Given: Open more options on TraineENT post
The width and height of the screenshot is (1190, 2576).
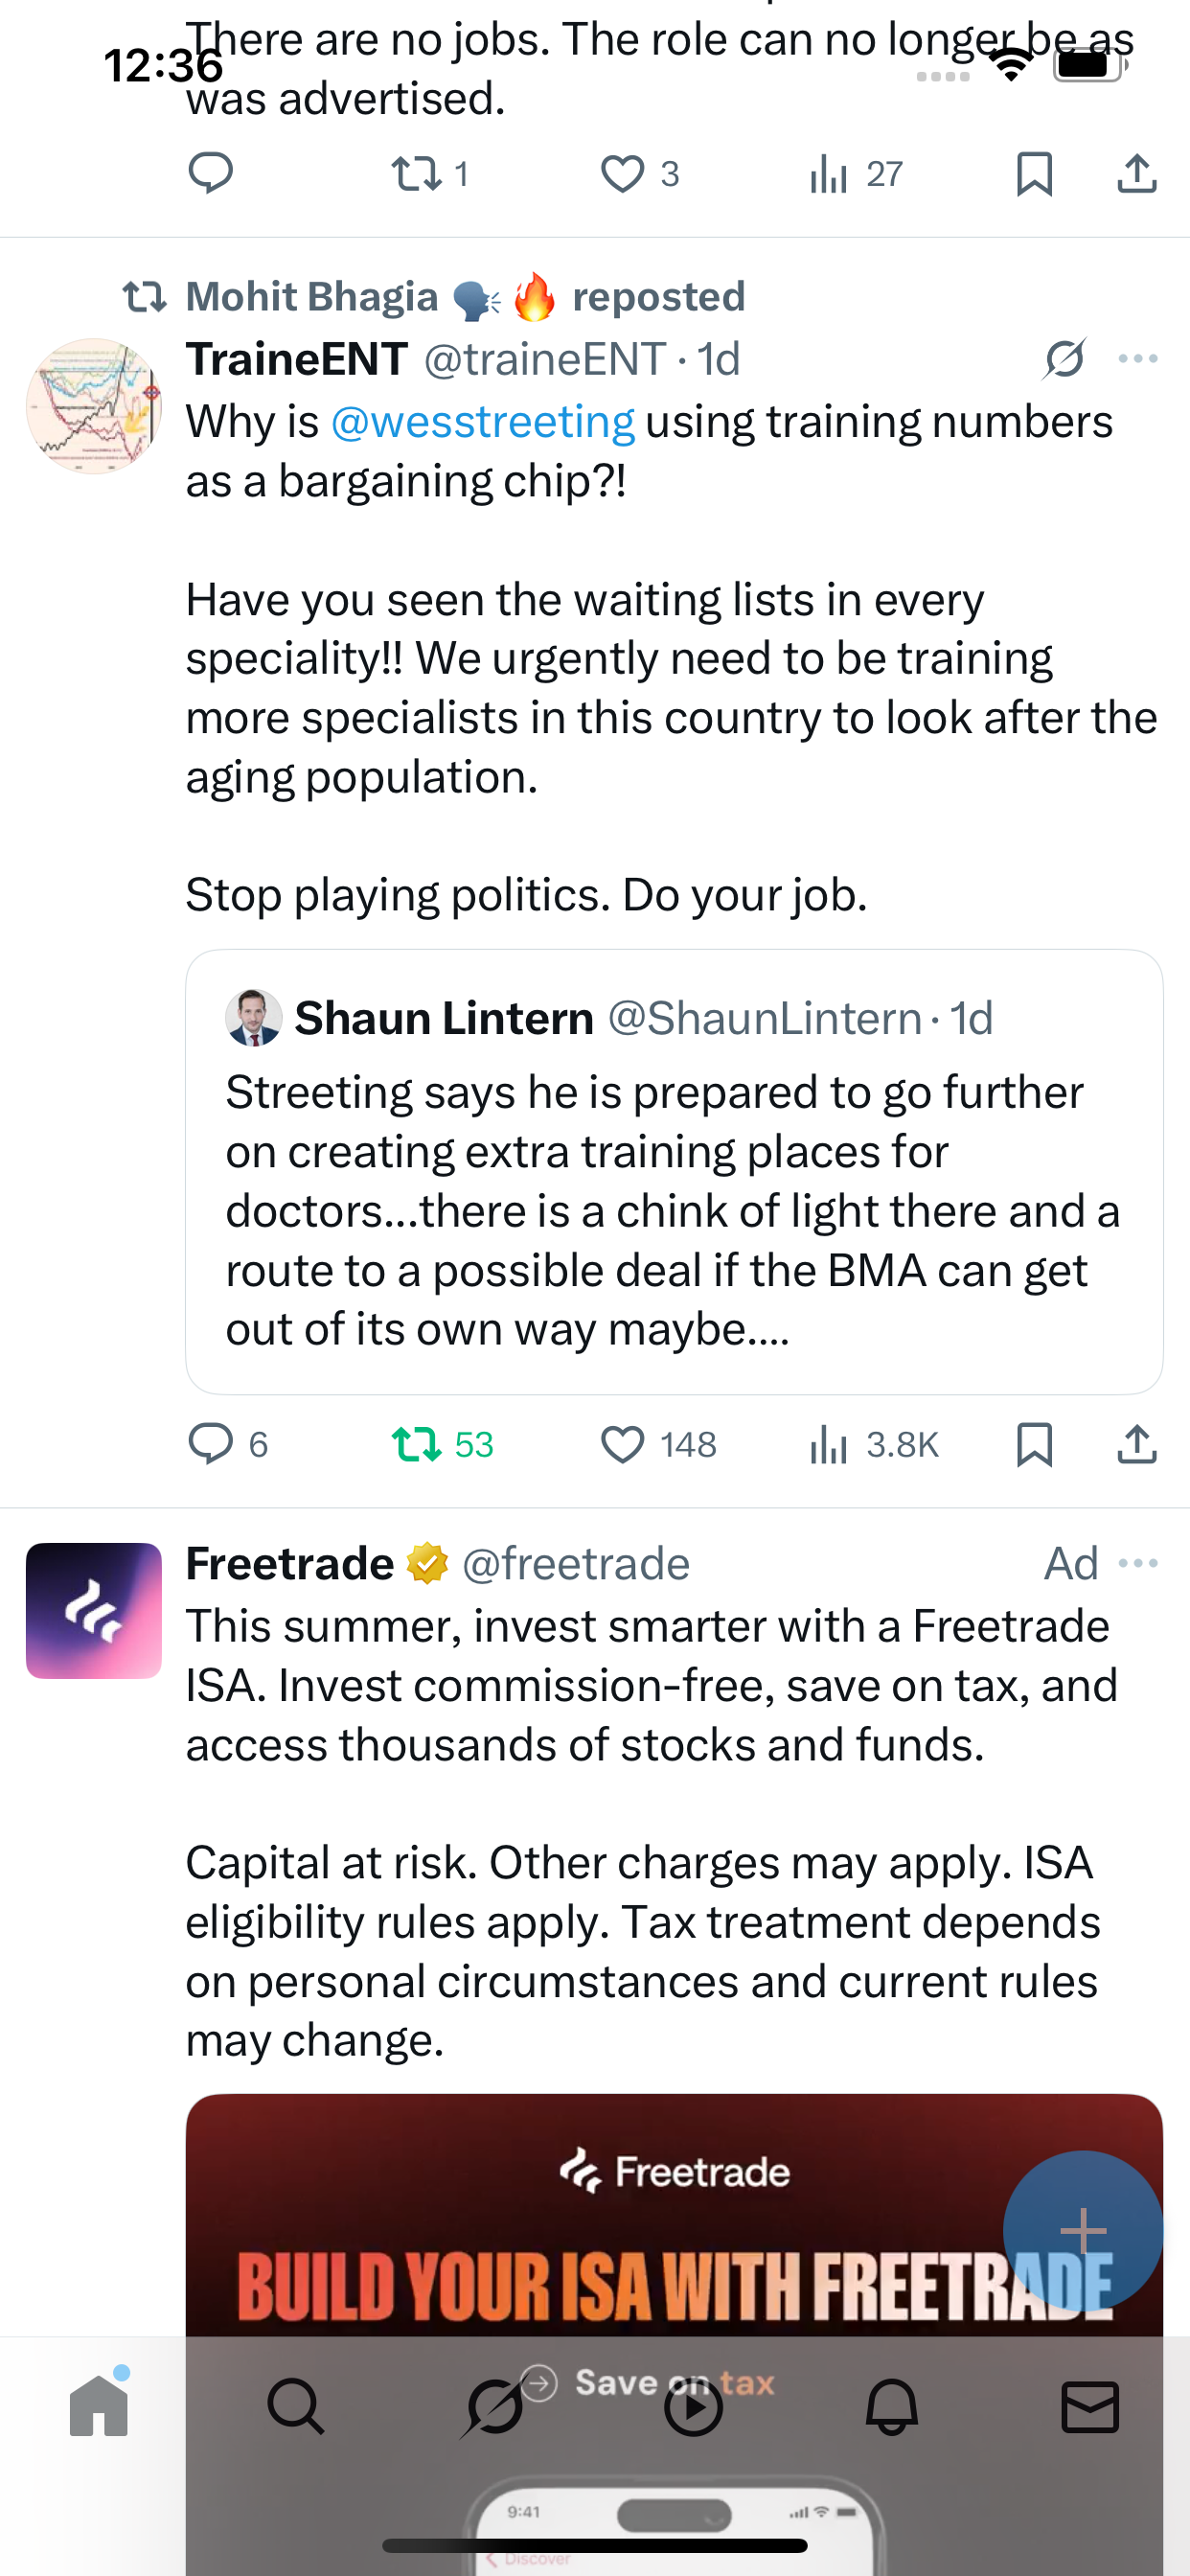Looking at the screenshot, I should click(x=1138, y=359).
